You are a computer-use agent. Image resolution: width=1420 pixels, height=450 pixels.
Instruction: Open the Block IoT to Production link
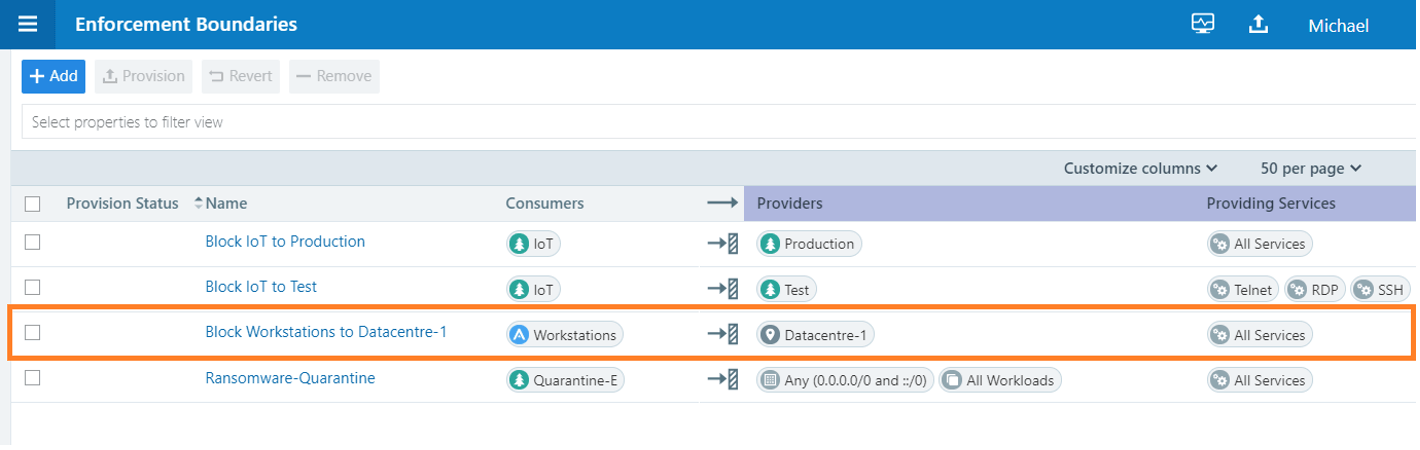coord(285,241)
